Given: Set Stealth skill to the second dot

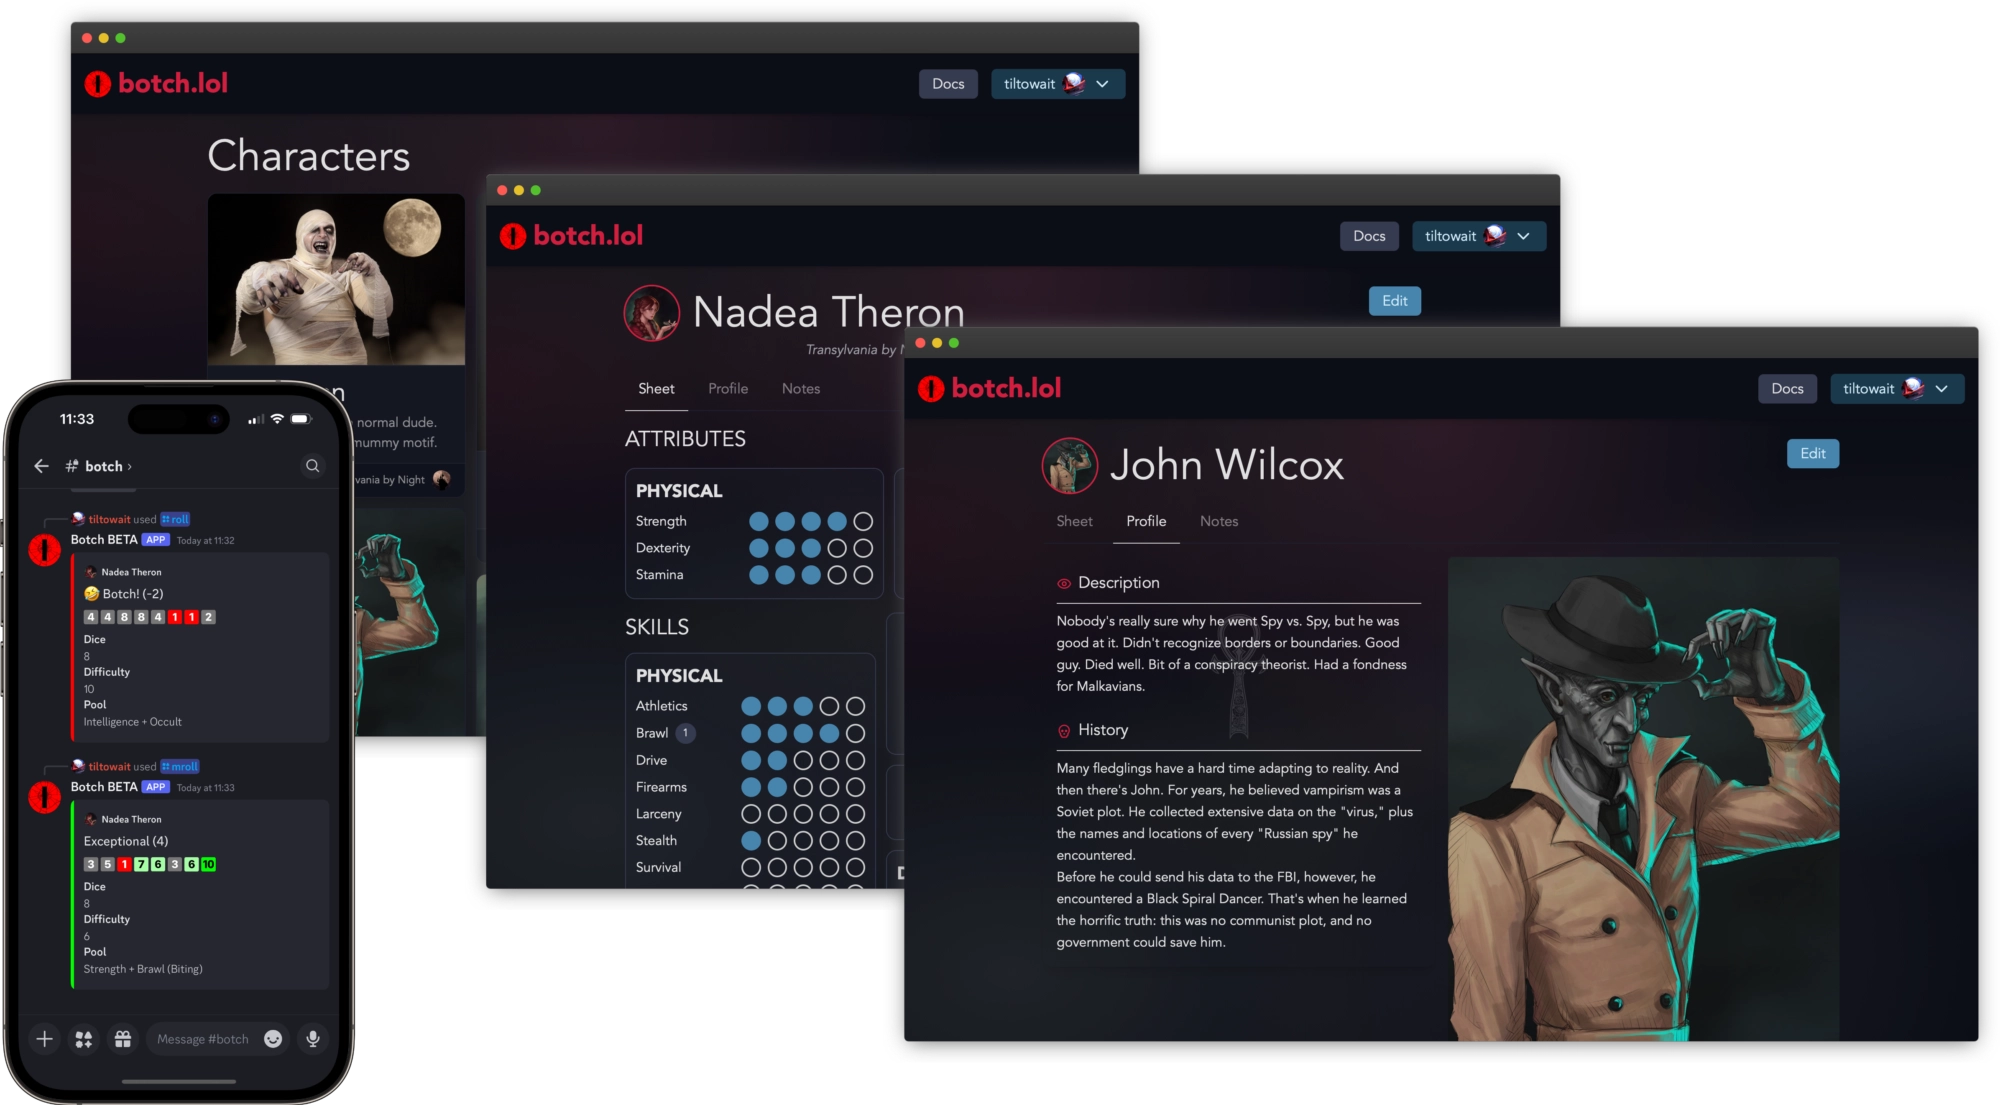Looking at the screenshot, I should coord(777,841).
